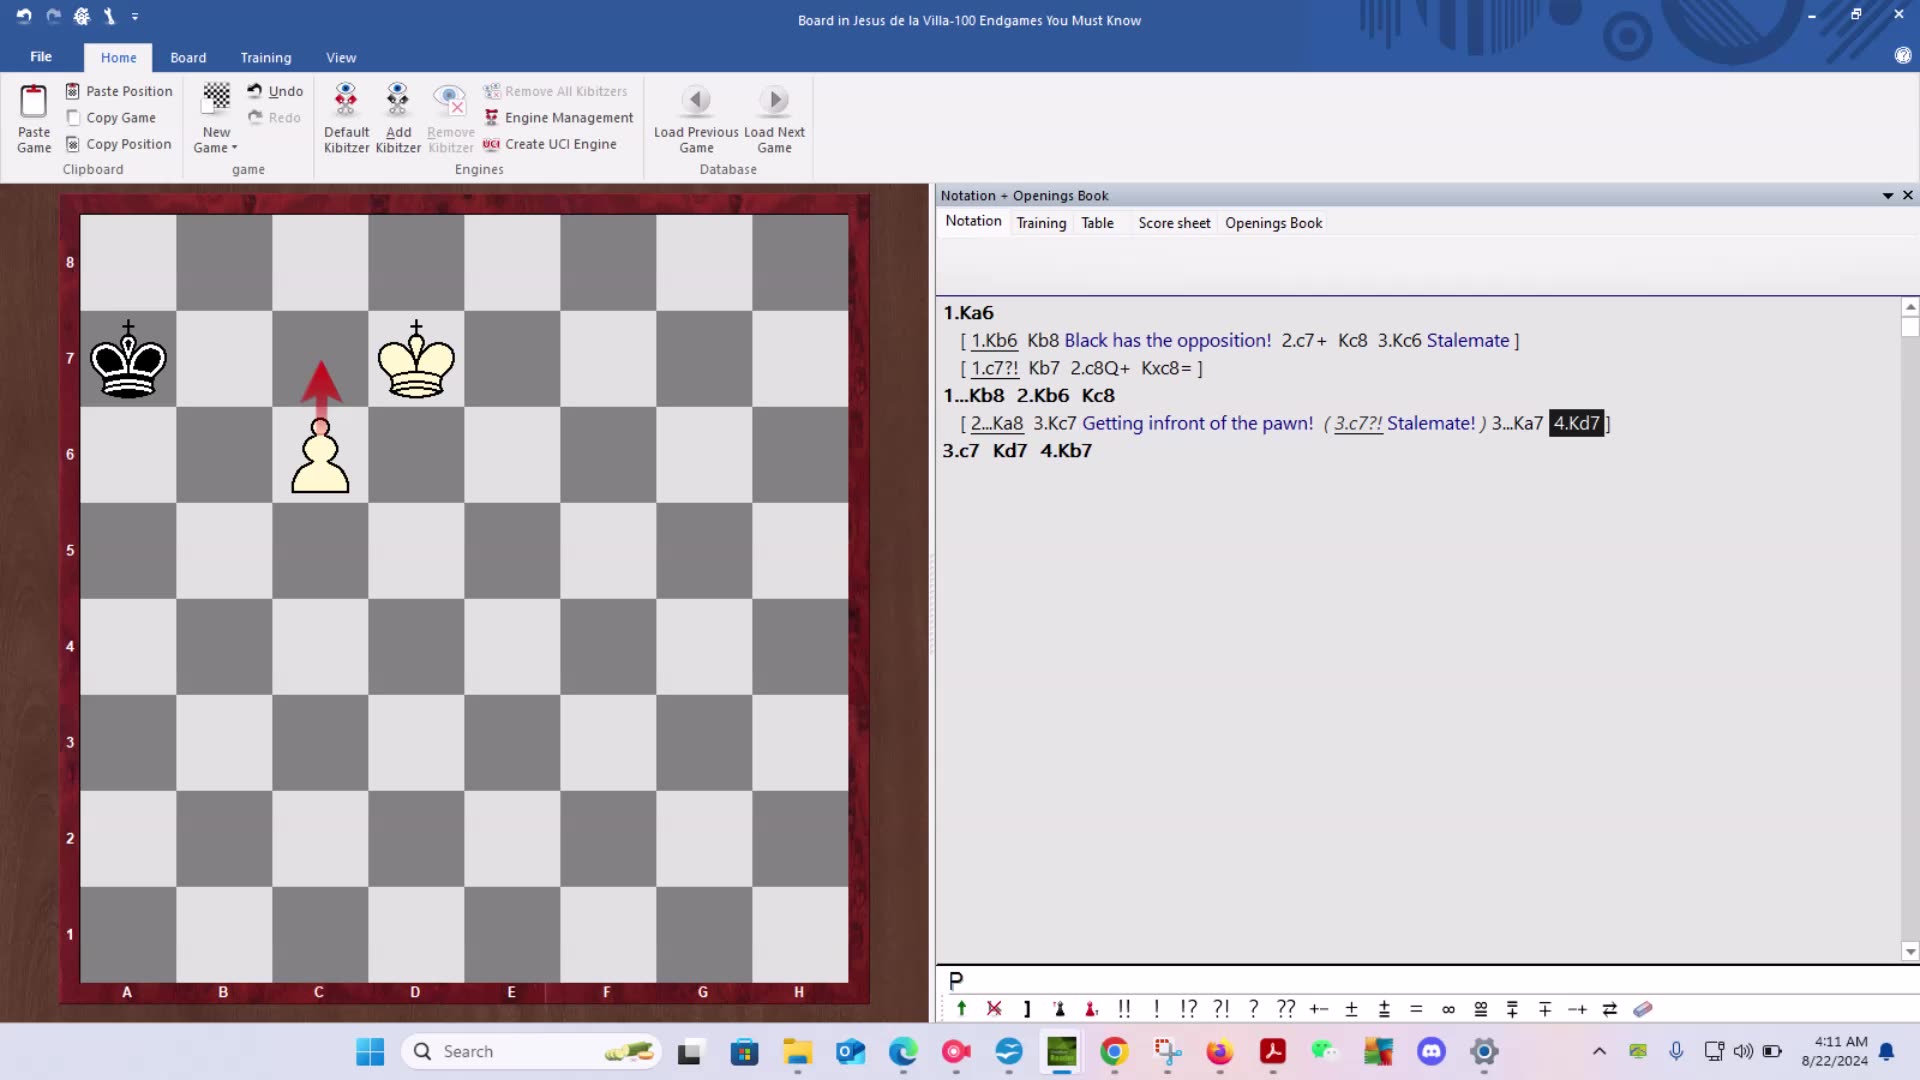Click the Paste Game clipboard icon
The width and height of the screenshot is (1920, 1080).
tap(33, 102)
